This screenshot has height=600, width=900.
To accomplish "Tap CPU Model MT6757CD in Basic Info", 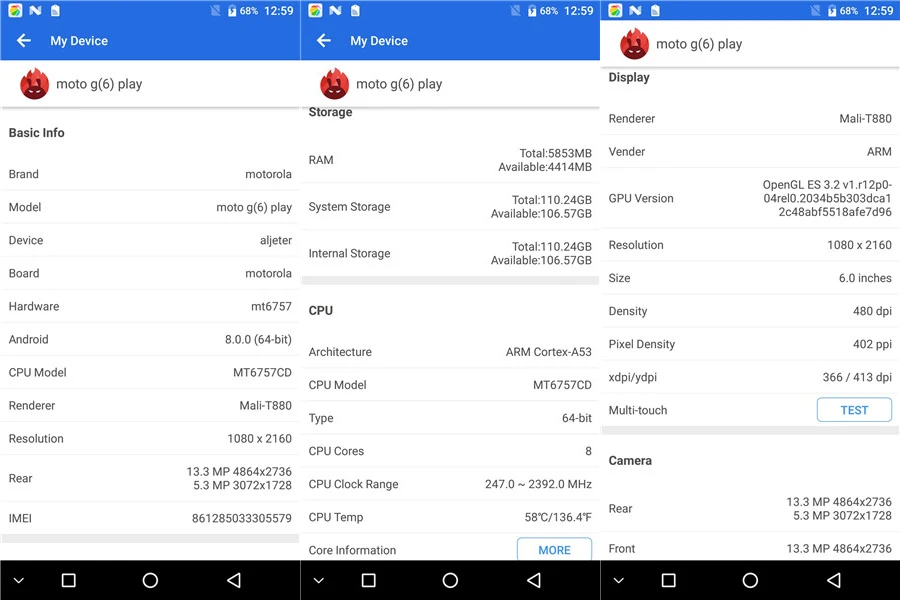I will tap(262, 373).
